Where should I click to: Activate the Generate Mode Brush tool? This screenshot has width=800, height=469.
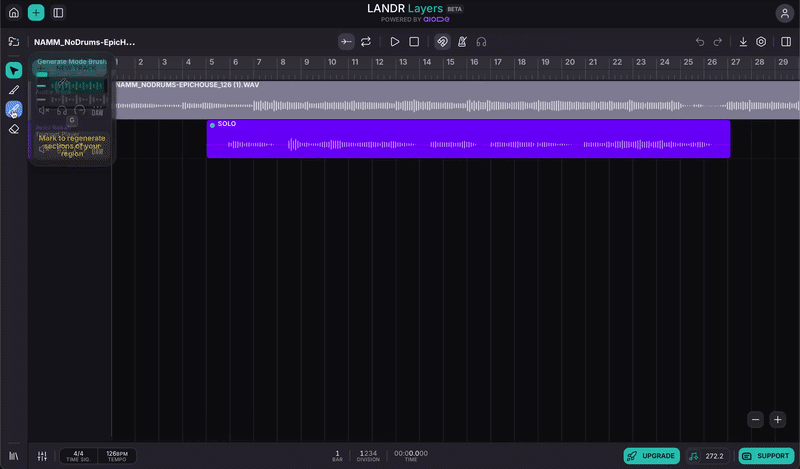pyautogui.click(x=14, y=109)
